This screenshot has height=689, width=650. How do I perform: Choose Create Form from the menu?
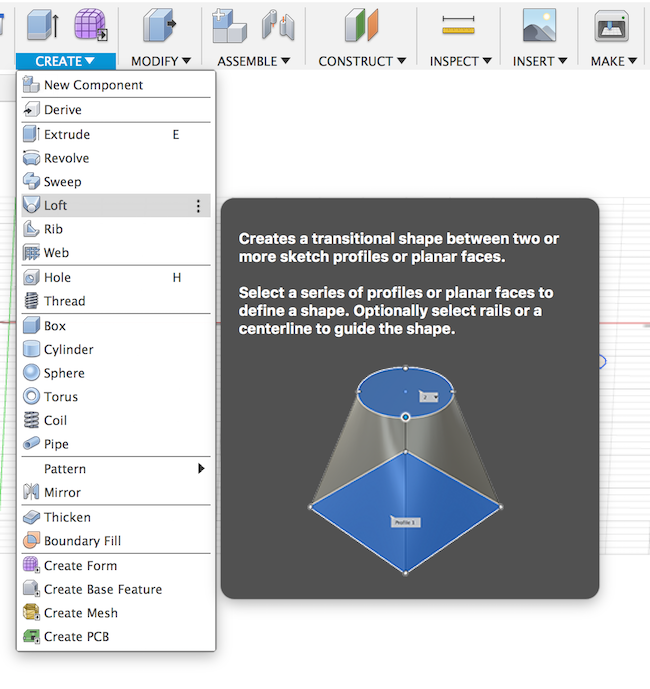pos(116,566)
